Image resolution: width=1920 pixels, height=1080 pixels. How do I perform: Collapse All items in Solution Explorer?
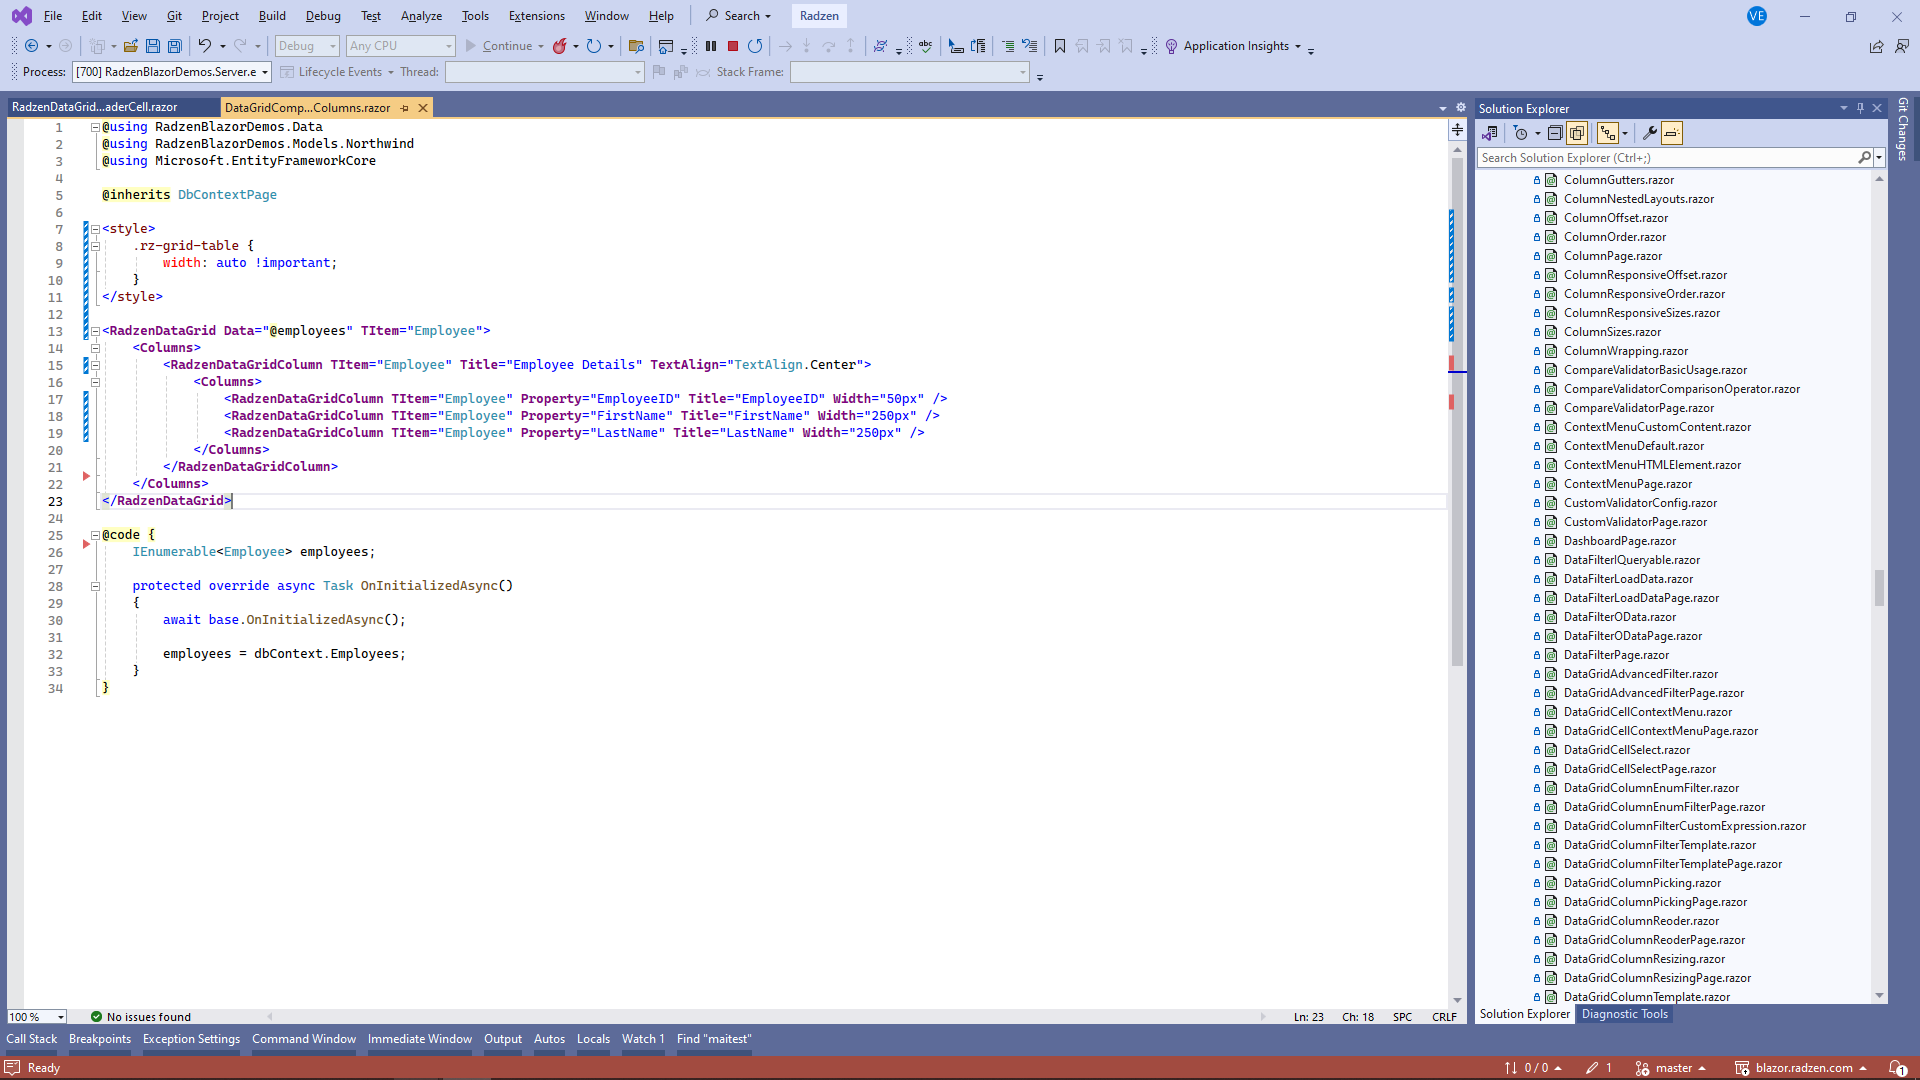pyautogui.click(x=1555, y=133)
